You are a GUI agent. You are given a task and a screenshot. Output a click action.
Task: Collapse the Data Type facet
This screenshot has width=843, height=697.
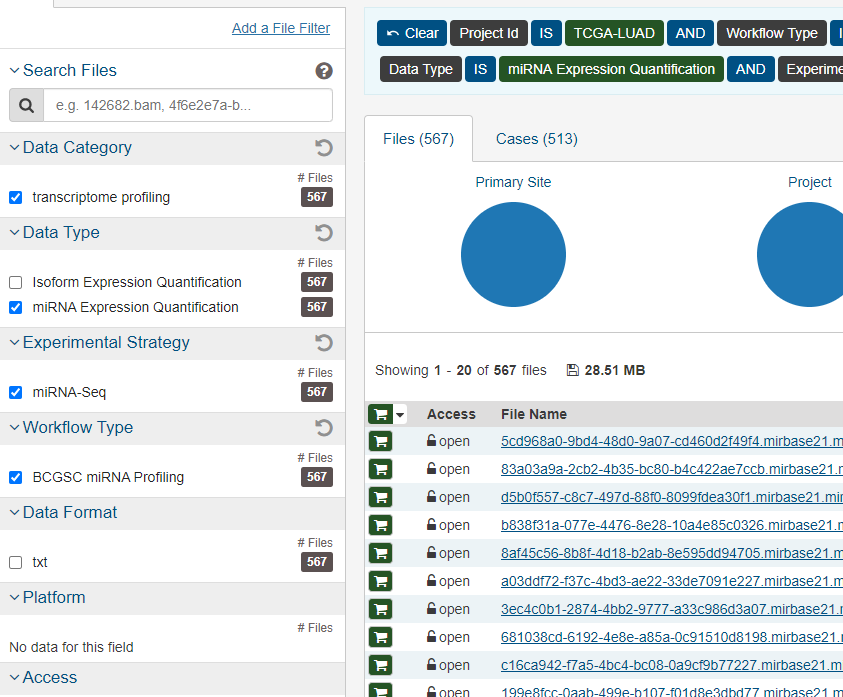pyautogui.click(x=15, y=232)
